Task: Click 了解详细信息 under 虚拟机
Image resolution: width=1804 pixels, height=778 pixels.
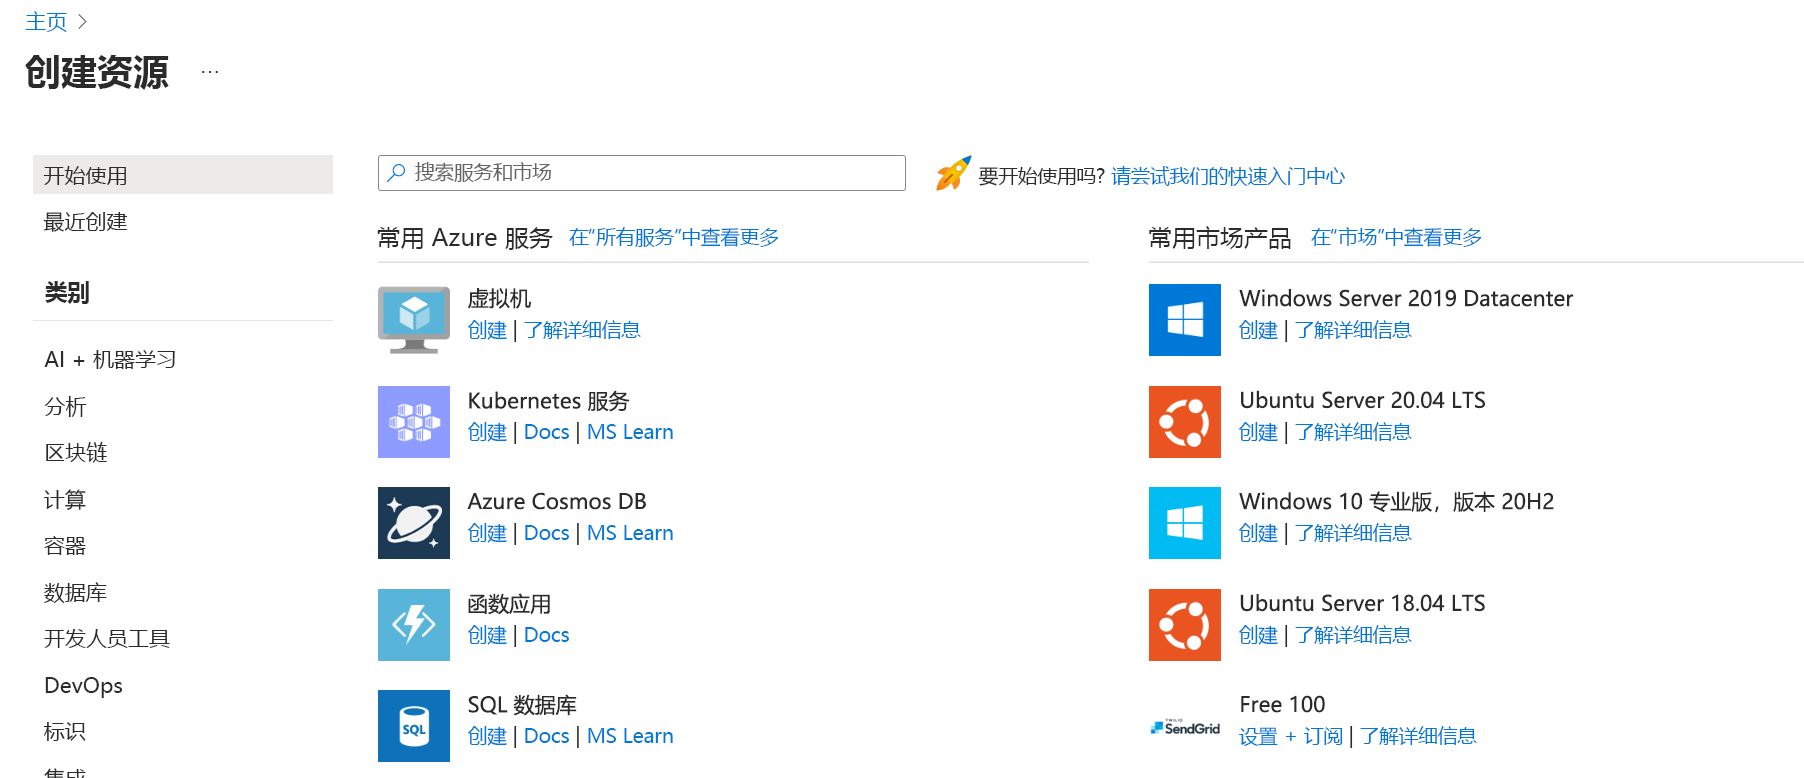Action: pos(582,330)
